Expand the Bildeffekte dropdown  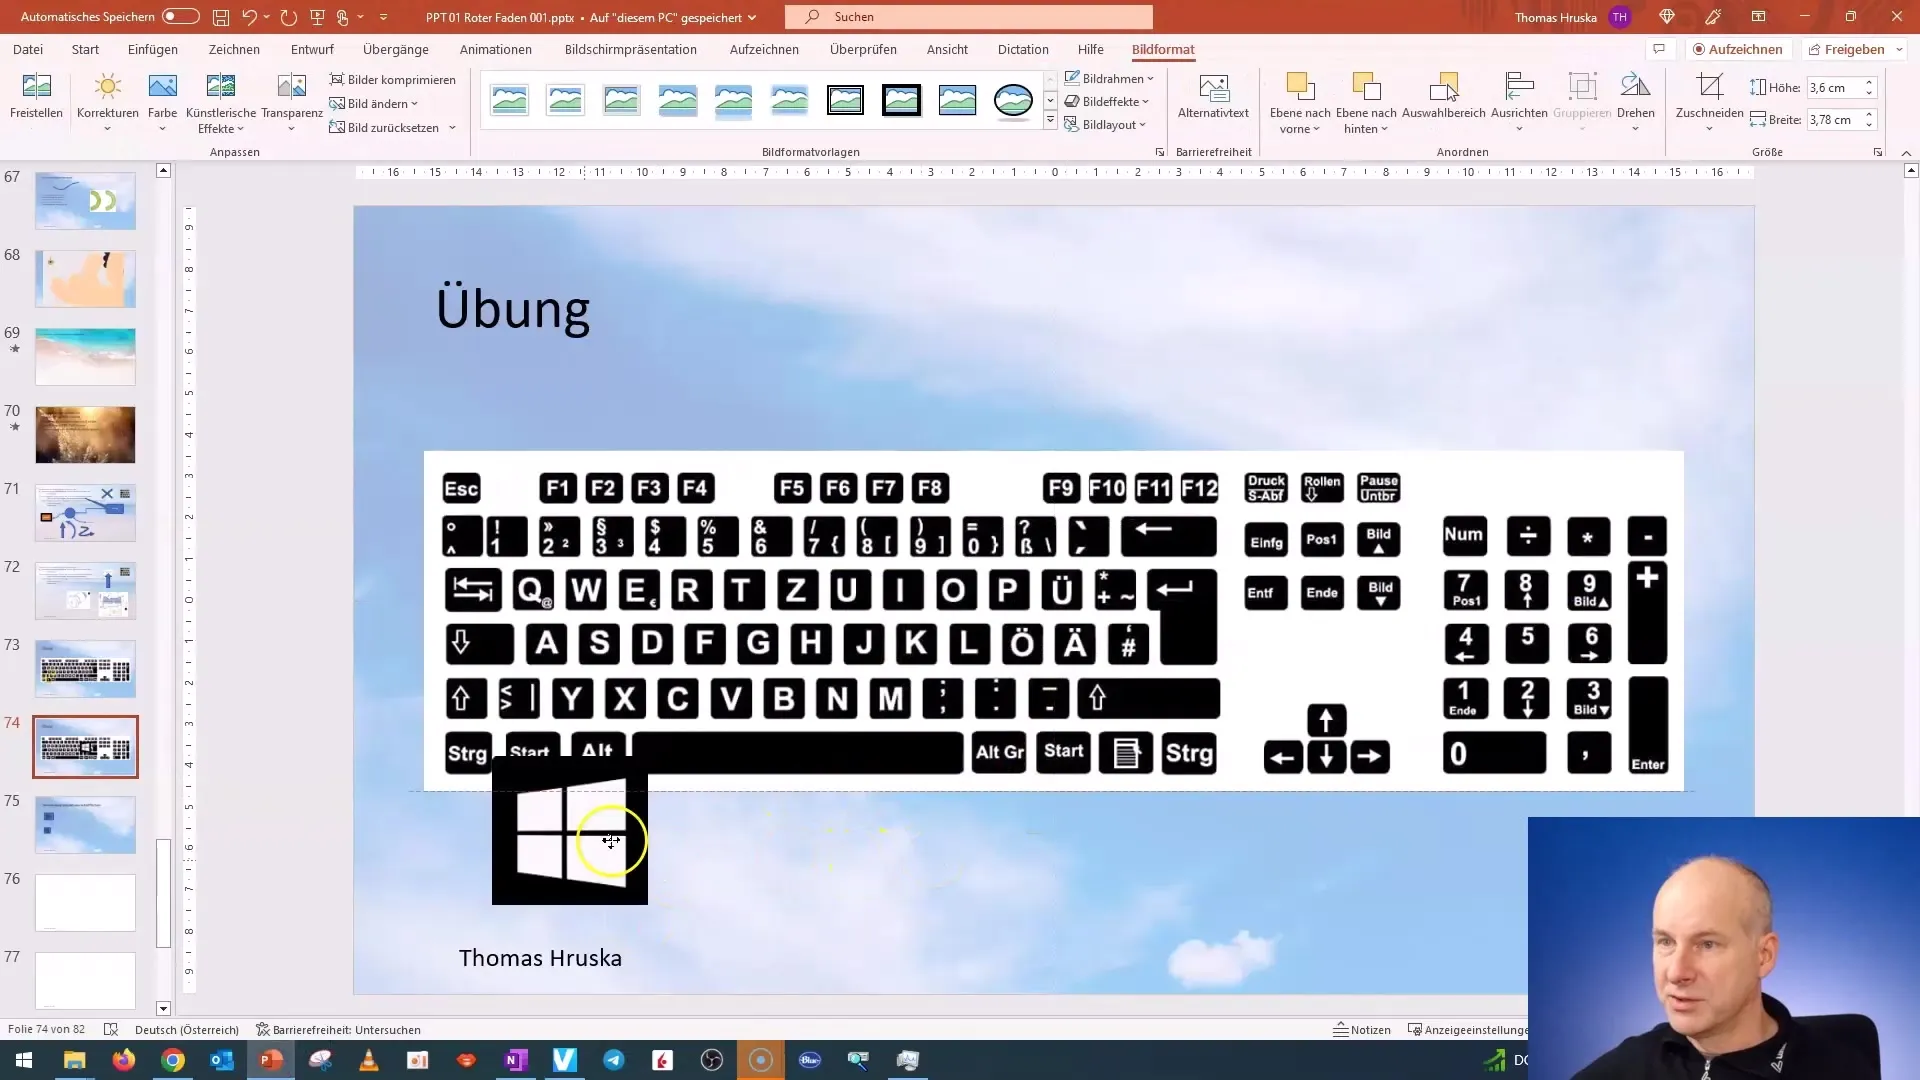tap(1110, 101)
